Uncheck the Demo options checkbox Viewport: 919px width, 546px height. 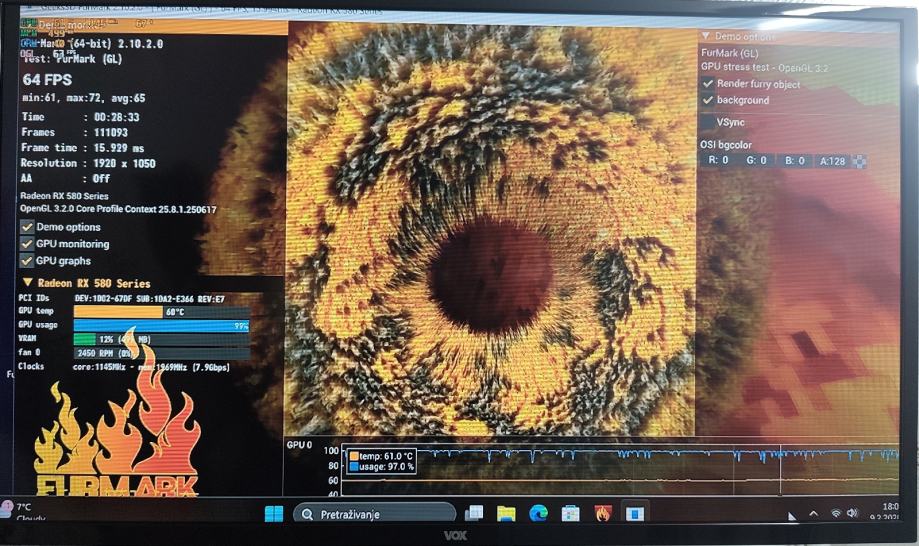[x=27, y=227]
